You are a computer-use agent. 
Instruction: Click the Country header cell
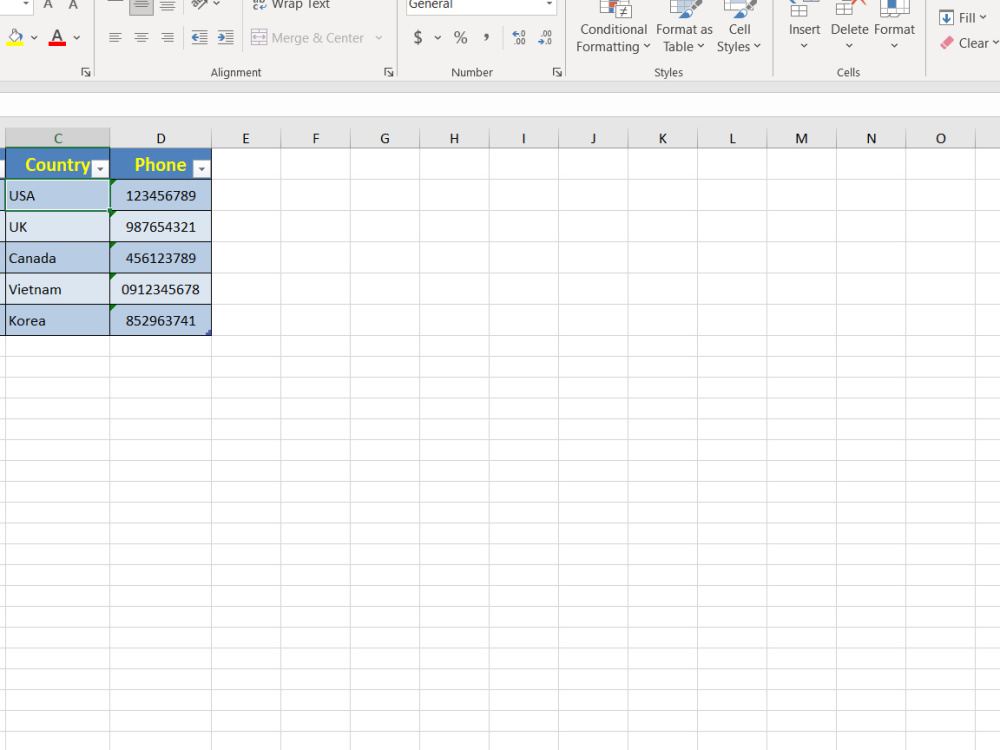[x=57, y=164]
